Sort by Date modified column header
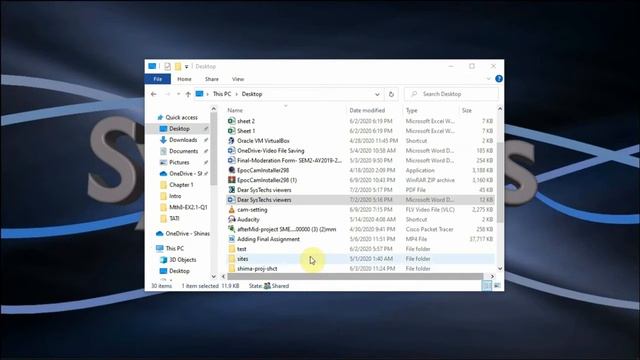Image resolution: width=640 pixels, height=360 pixels. (367, 110)
